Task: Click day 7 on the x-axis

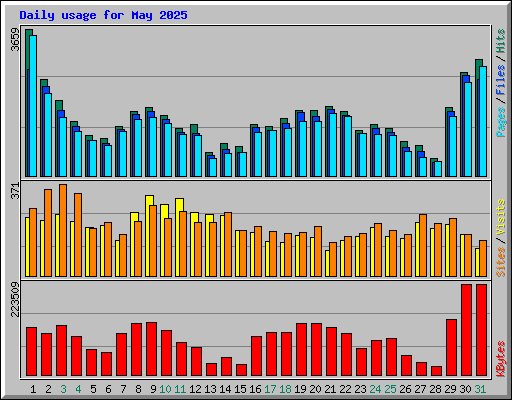Action: click(x=123, y=389)
